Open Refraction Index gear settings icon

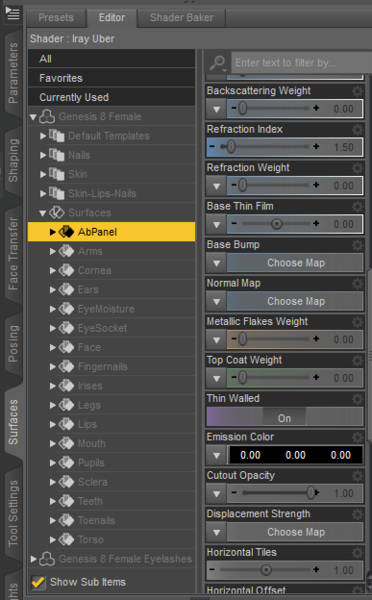357,129
